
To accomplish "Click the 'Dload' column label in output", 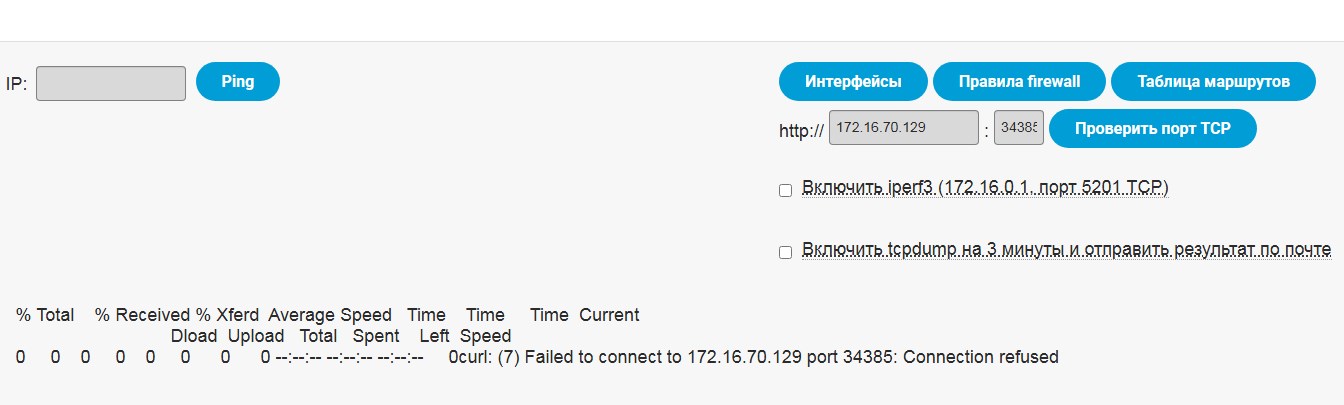I will coord(194,336).
